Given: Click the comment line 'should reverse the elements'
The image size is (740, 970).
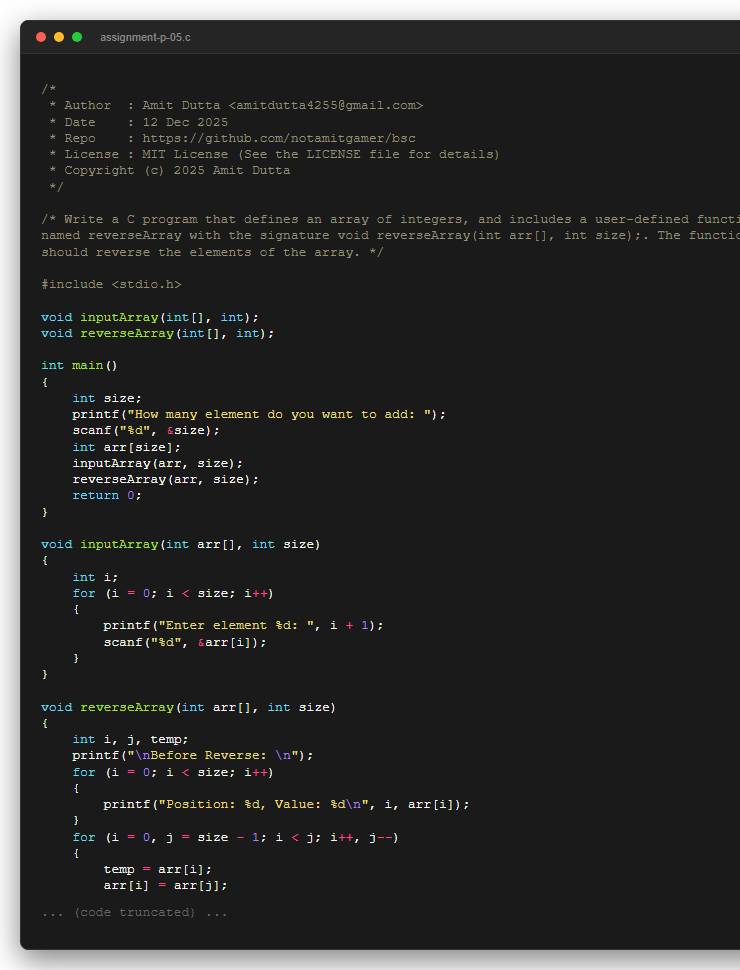Looking at the screenshot, I should [212, 252].
